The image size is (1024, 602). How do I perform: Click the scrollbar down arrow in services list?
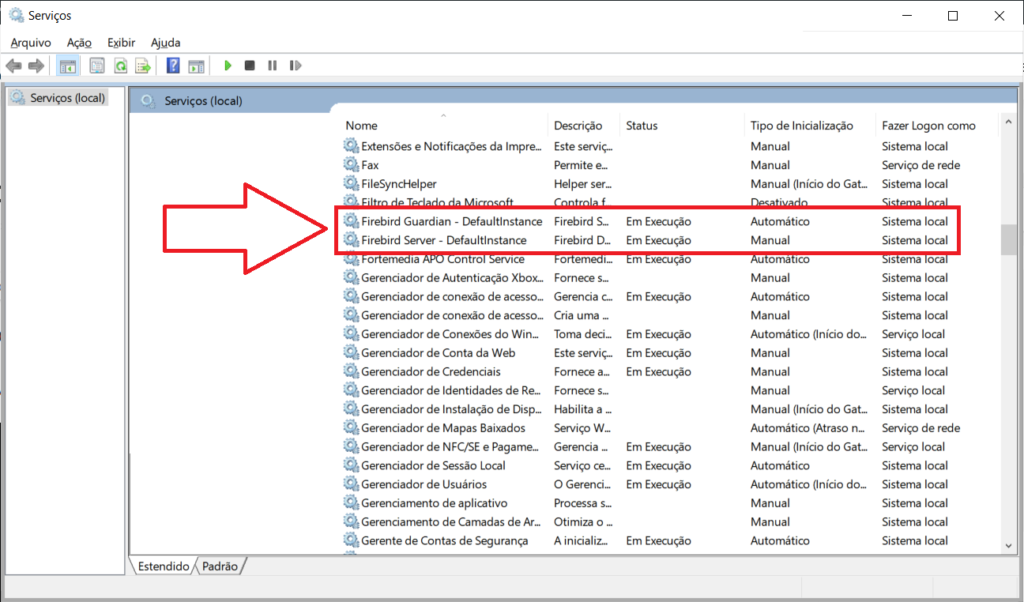(x=1009, y=545)
